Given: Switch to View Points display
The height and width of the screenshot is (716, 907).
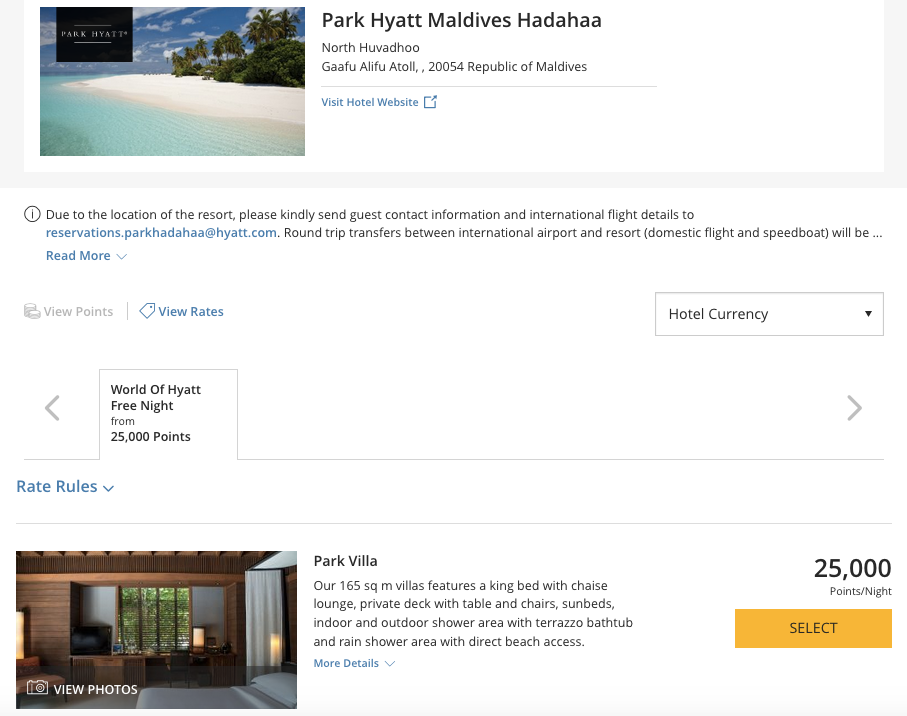Looking at the screenshot, I should [x=78, y=312].
